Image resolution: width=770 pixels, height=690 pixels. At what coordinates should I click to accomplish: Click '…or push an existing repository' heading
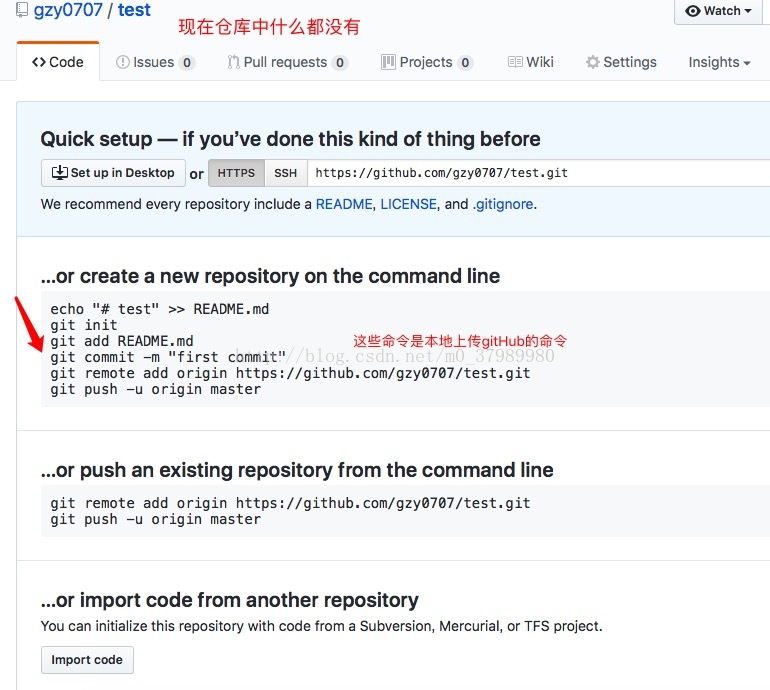[297, 470]
